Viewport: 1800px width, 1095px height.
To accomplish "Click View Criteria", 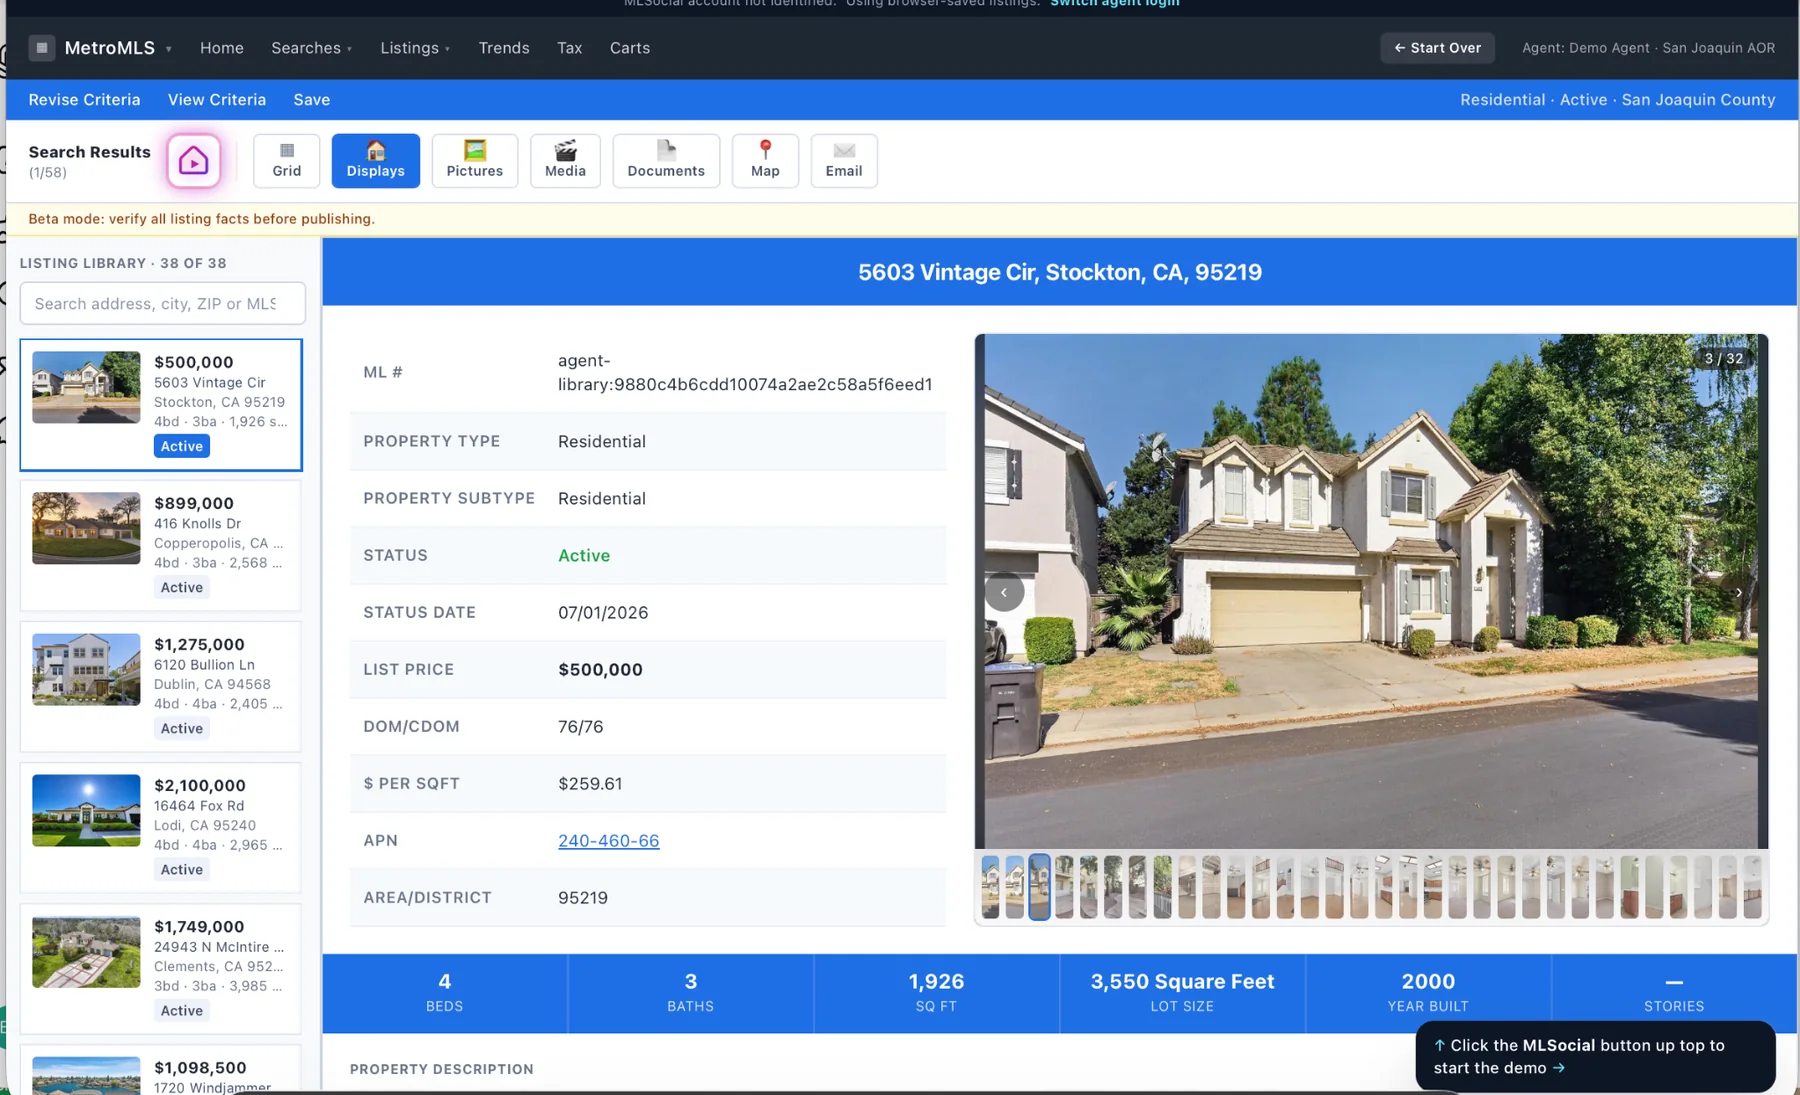I will coord(217,100).
